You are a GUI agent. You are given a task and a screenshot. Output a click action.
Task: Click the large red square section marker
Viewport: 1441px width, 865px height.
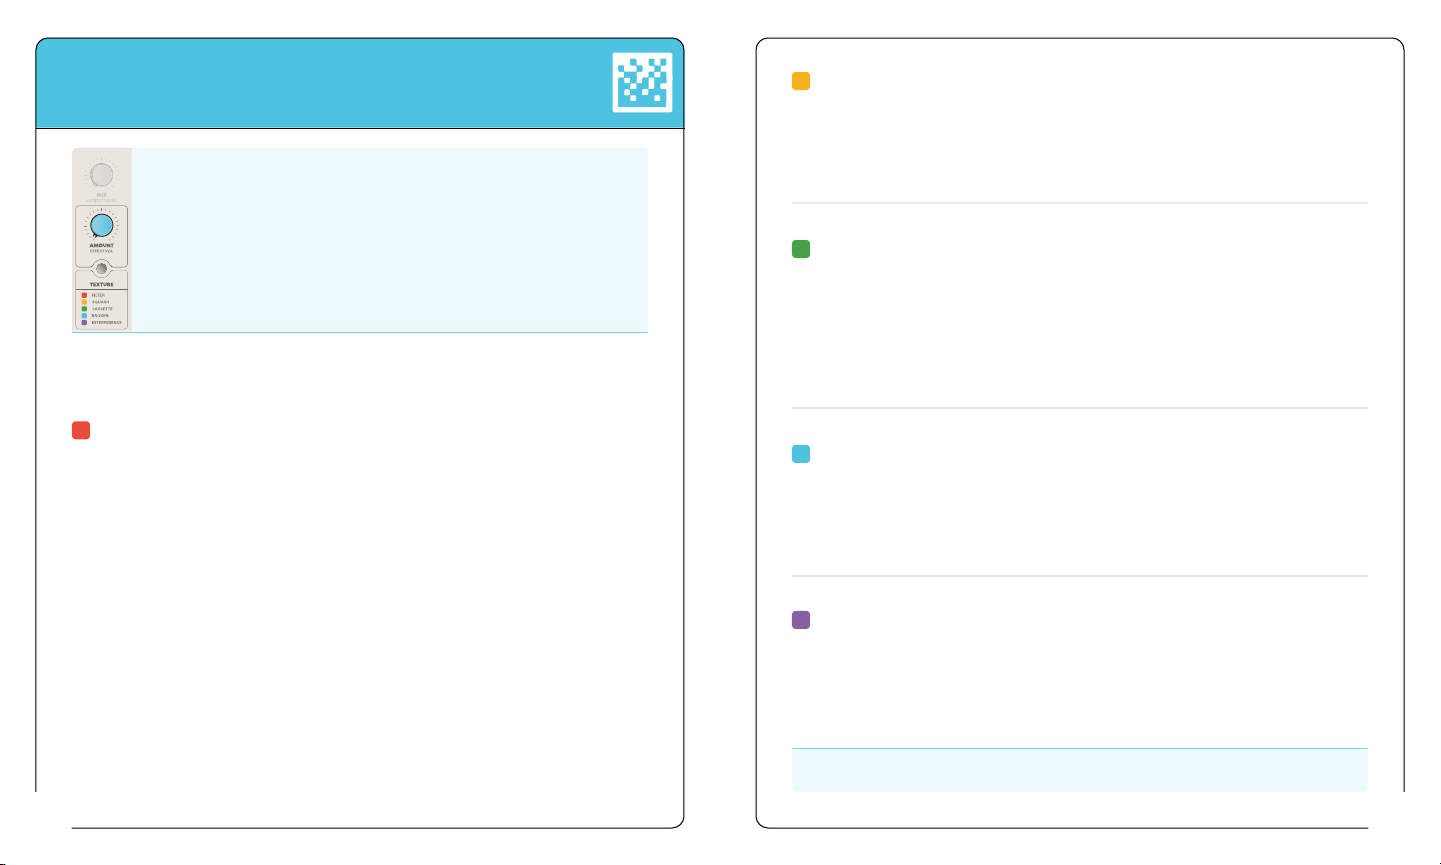(81, 430)
